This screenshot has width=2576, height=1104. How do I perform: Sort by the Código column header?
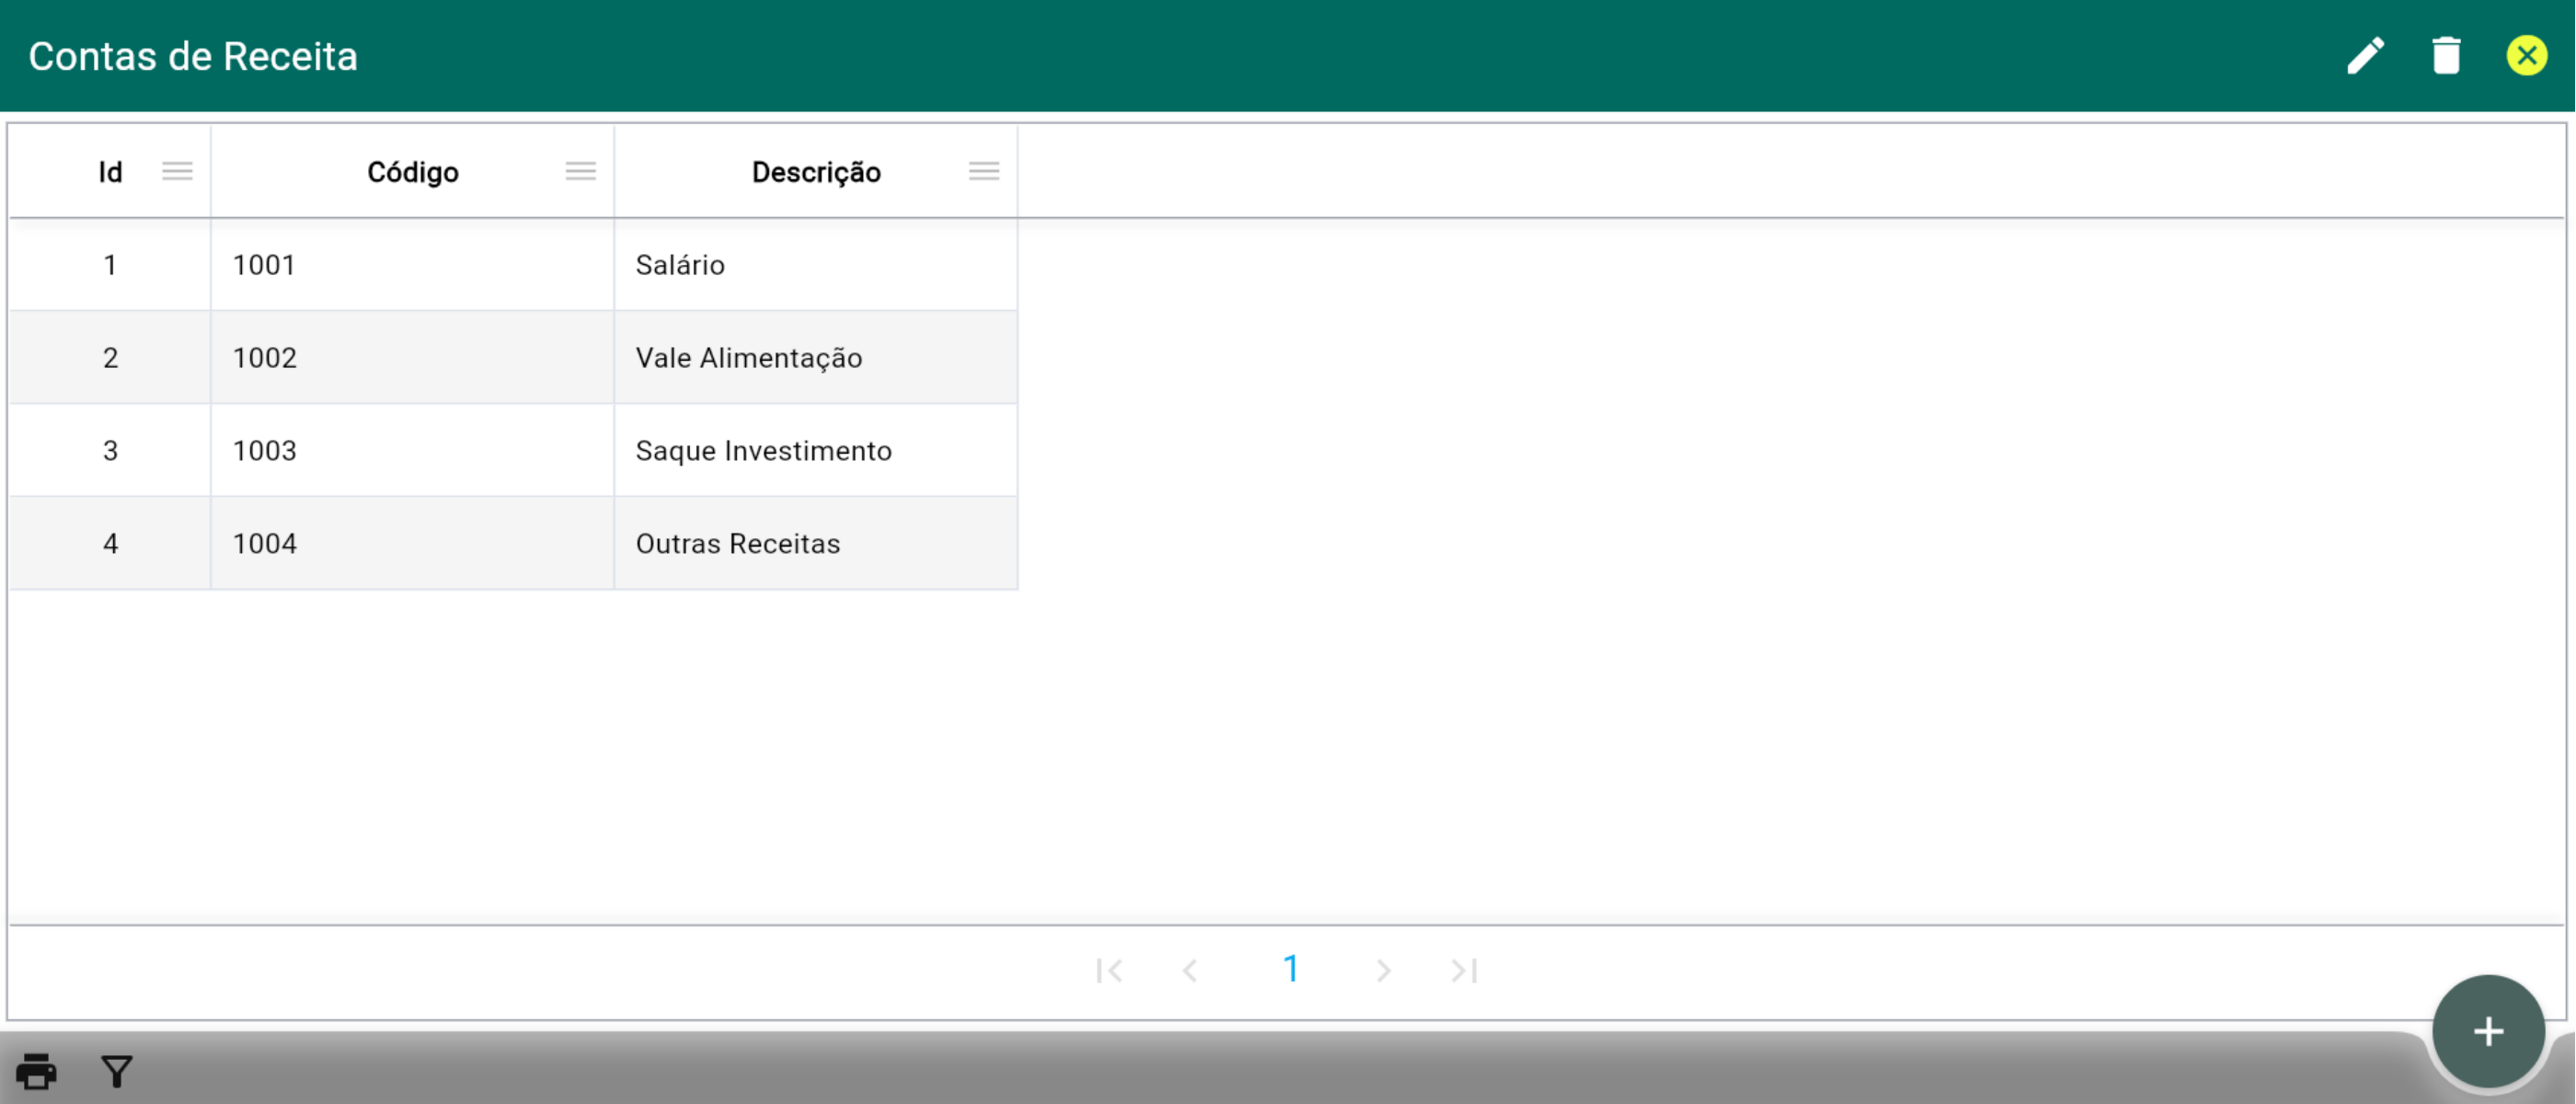pyautogui.click(x=412, y=172)
